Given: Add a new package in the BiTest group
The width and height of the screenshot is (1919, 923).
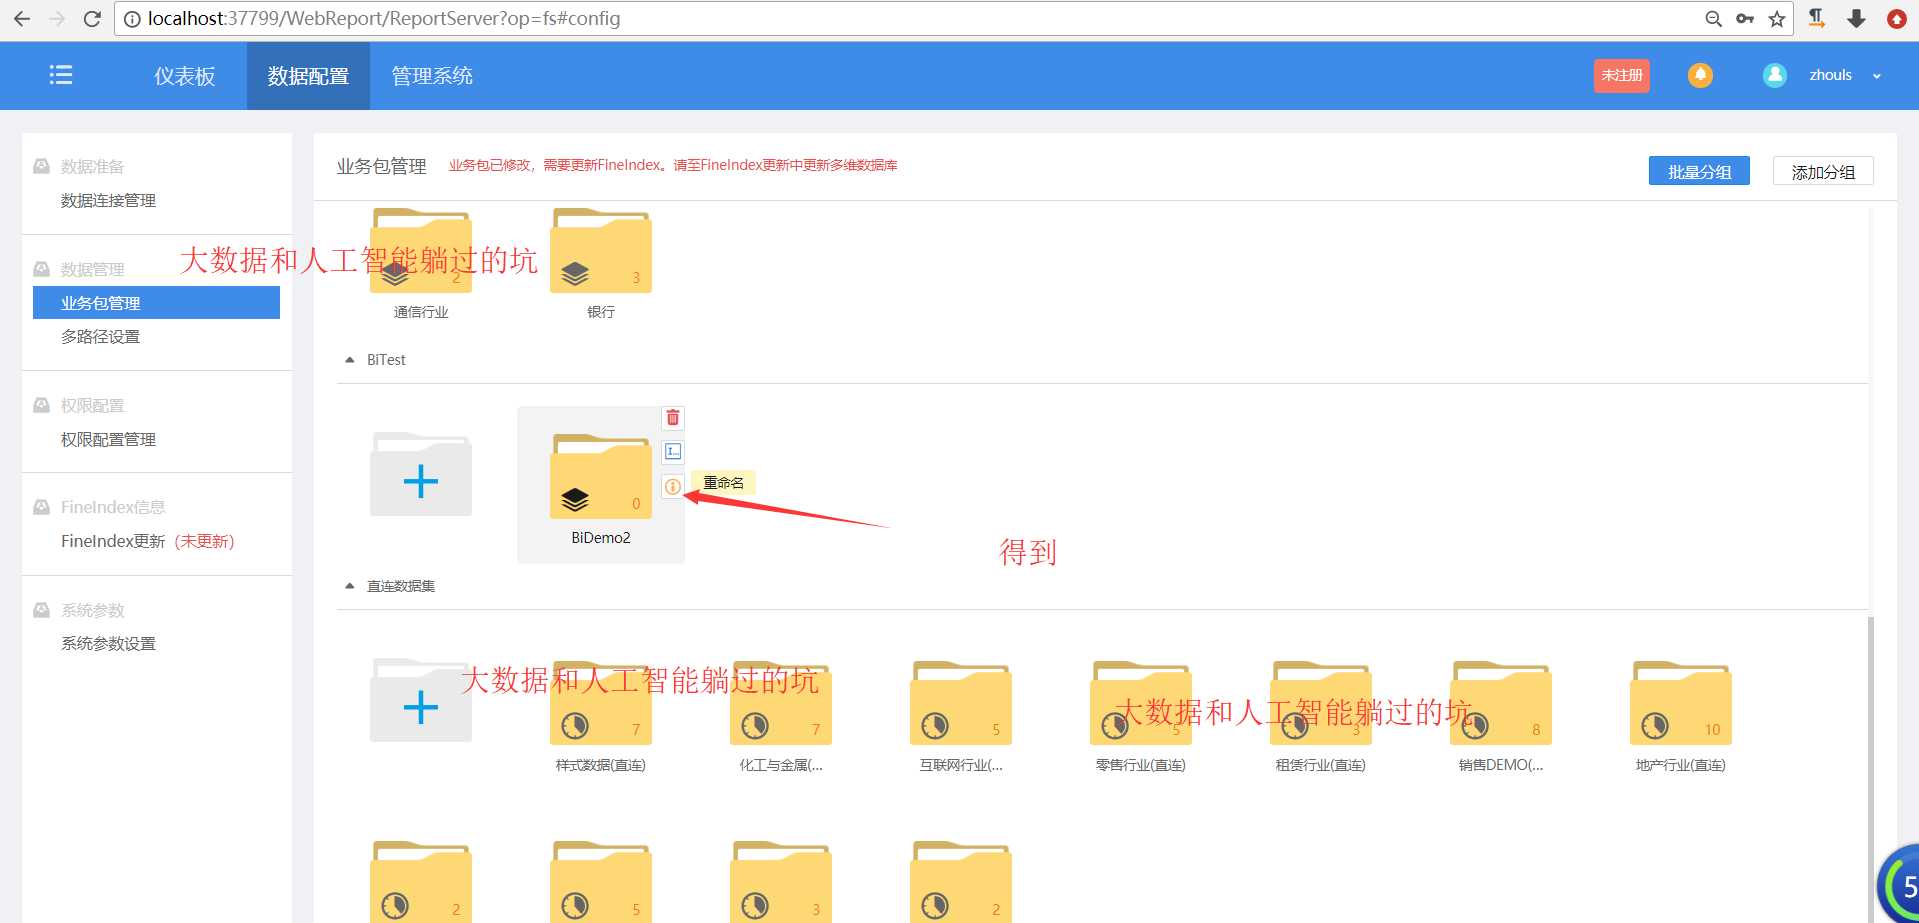Looking at the screenshot, I should point(421,475).
